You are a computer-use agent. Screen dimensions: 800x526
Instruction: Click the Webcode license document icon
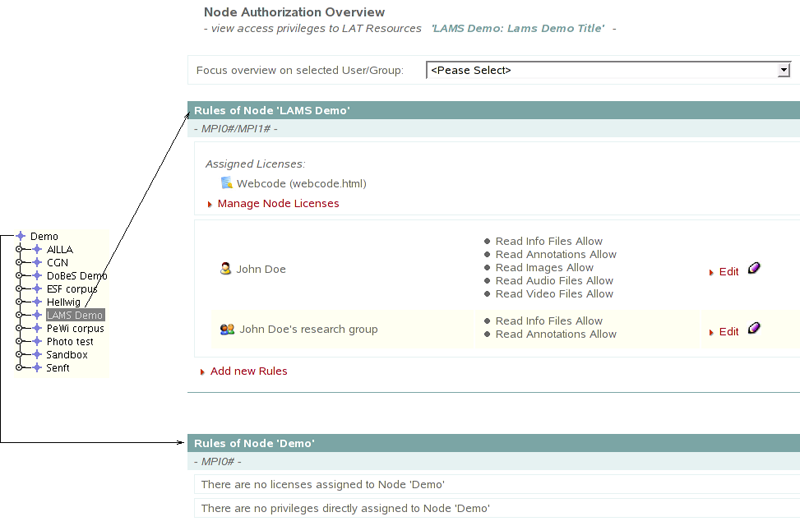click(227, 183)
